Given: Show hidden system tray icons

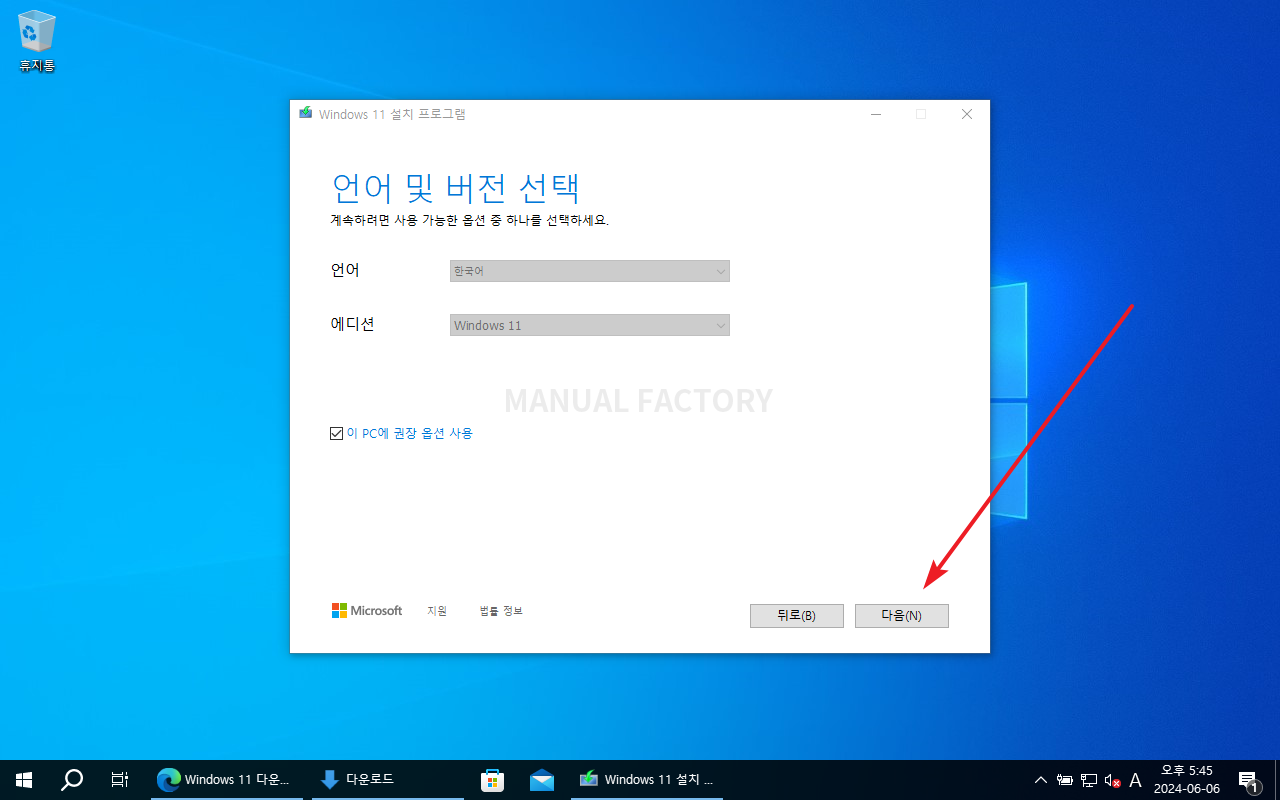Looking at the screenshot, I should click(x=1041, y=780).
